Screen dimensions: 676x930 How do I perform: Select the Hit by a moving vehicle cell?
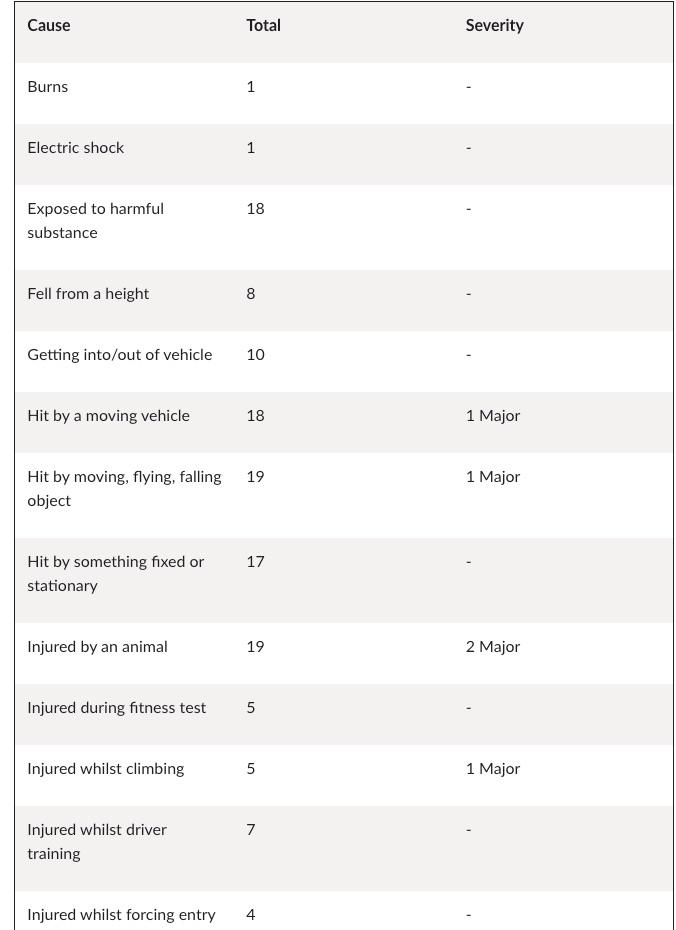click(x=108, y=416)
